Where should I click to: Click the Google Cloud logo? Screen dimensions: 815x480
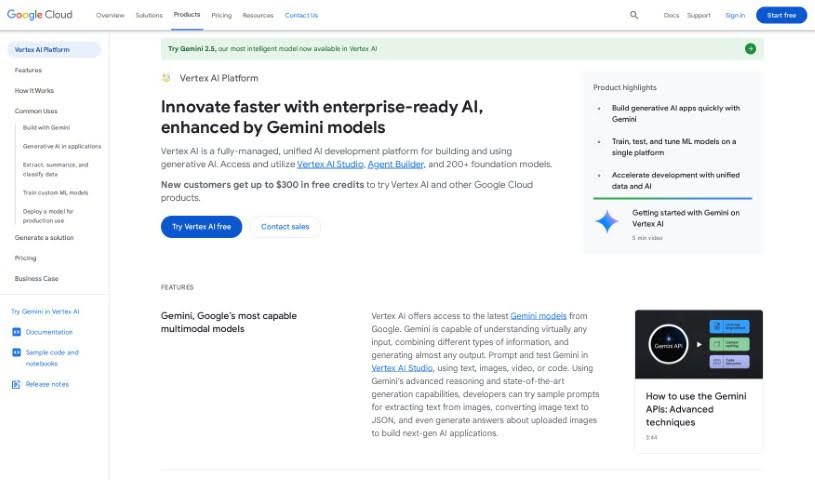click(40, 15)
